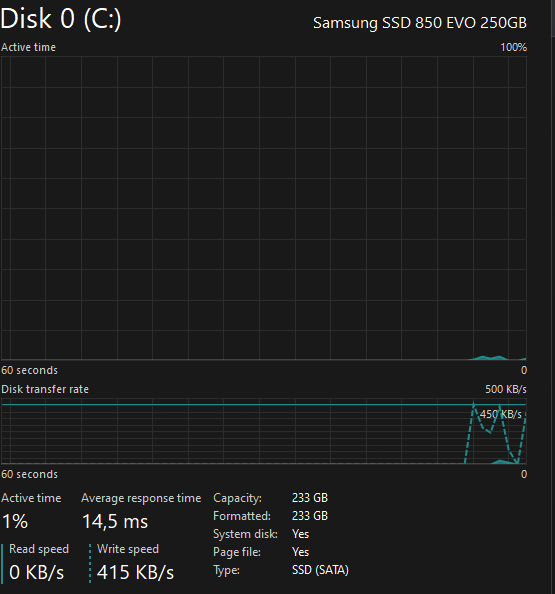The height and width of the screenshot is (594, 555).
Task: Select the 415 KB/s write speed value
Action: 135,572
